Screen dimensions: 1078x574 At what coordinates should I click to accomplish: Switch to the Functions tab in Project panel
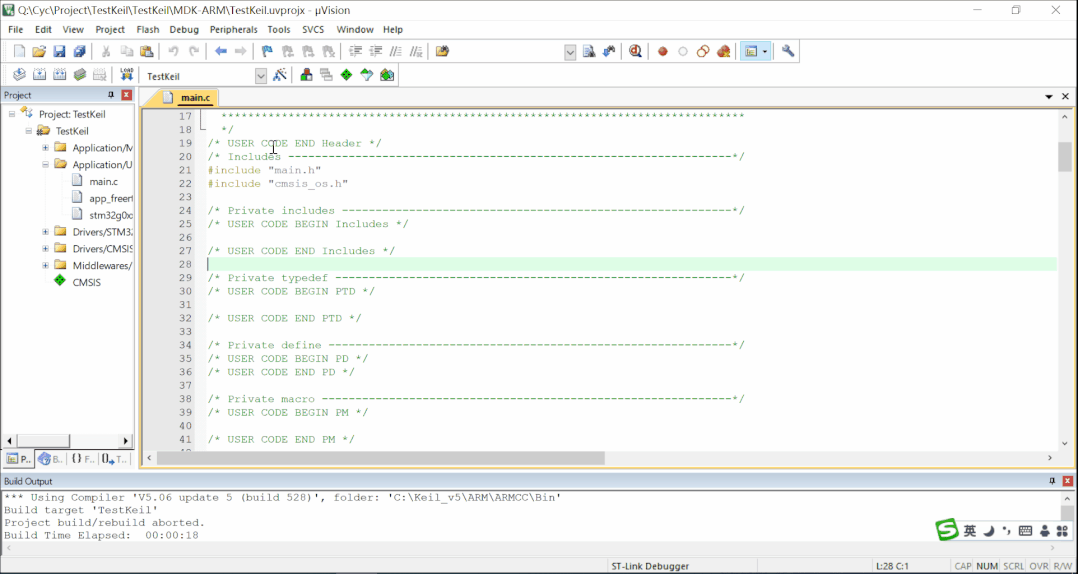(x=82, y=459)
